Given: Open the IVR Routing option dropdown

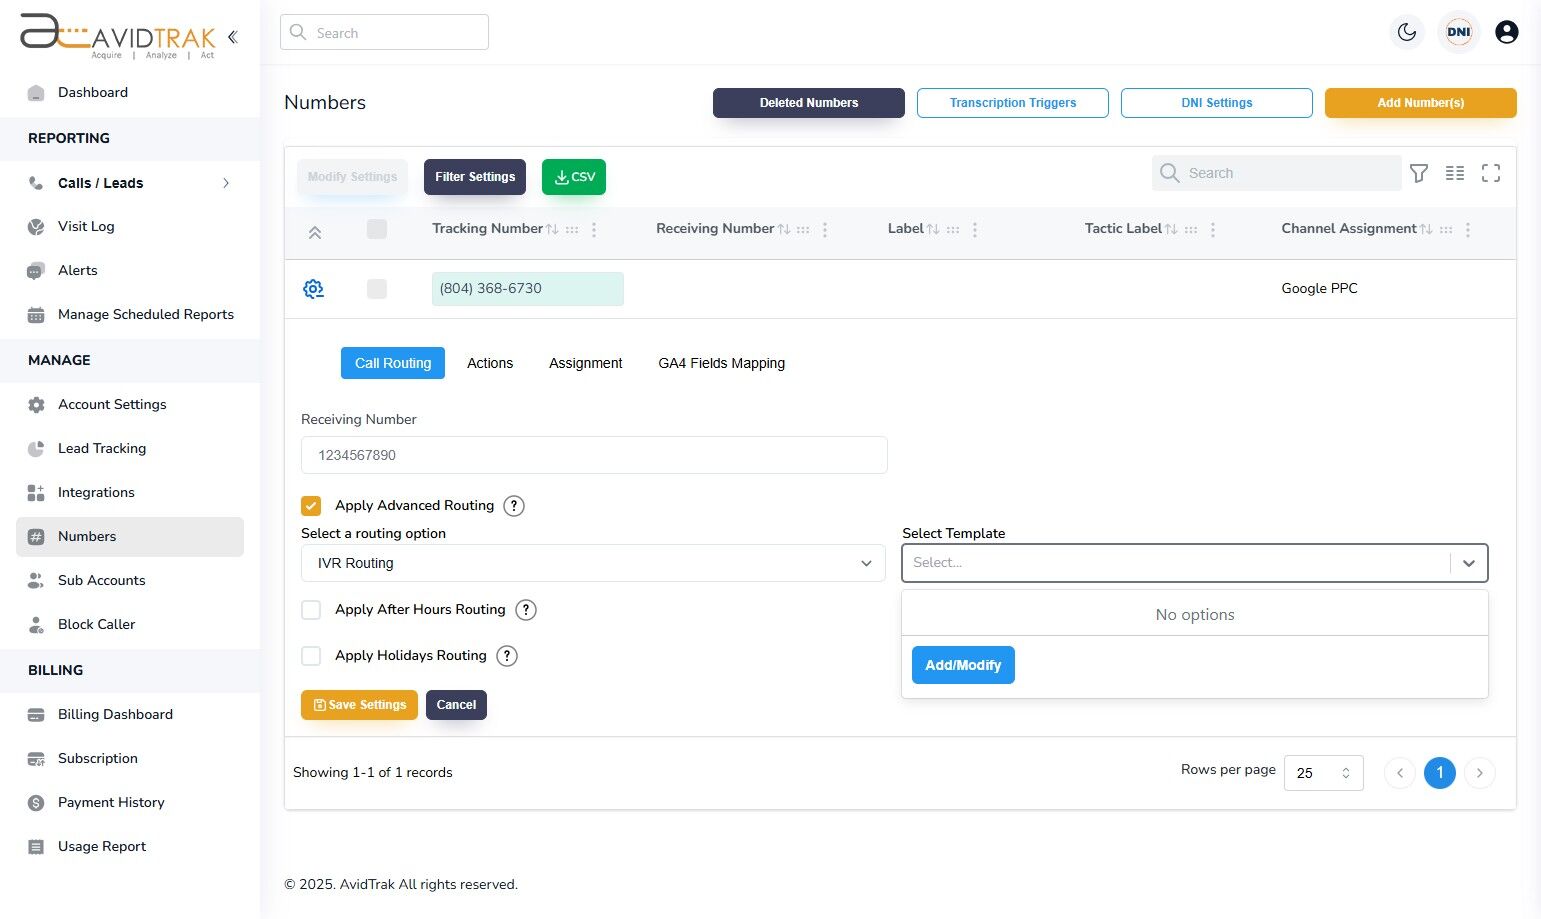Looking at the screenshot, I should coord(593,563).
